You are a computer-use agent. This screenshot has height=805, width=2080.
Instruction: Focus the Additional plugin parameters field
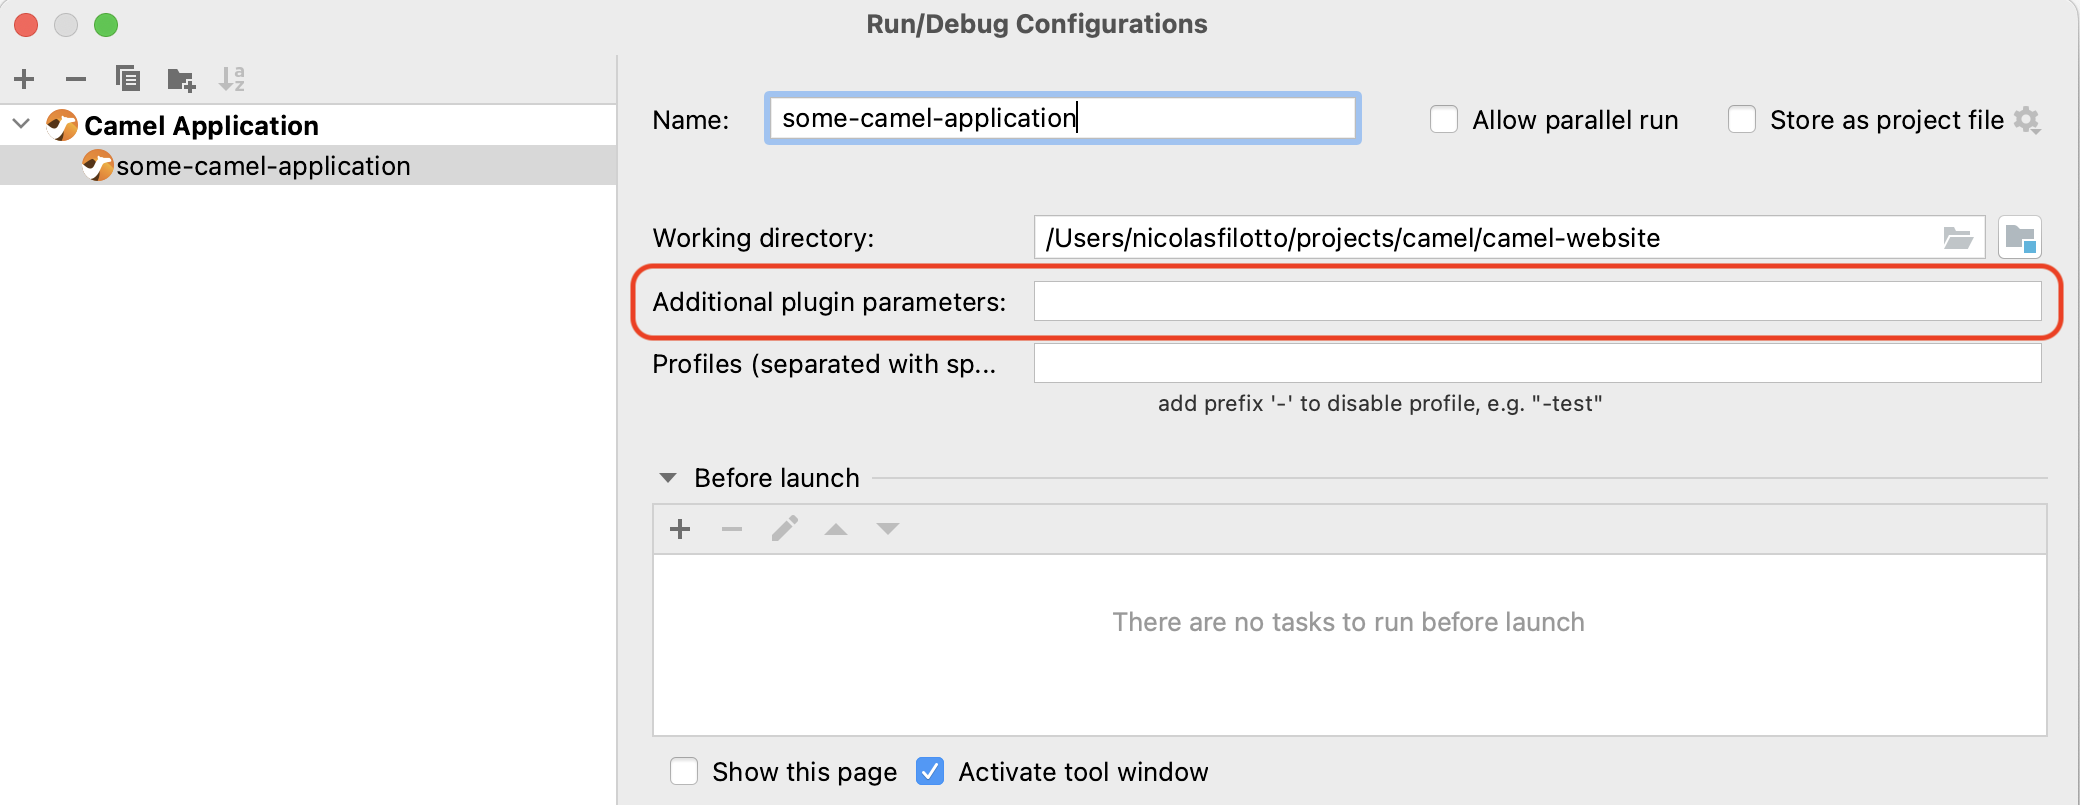coord(1536,301)
